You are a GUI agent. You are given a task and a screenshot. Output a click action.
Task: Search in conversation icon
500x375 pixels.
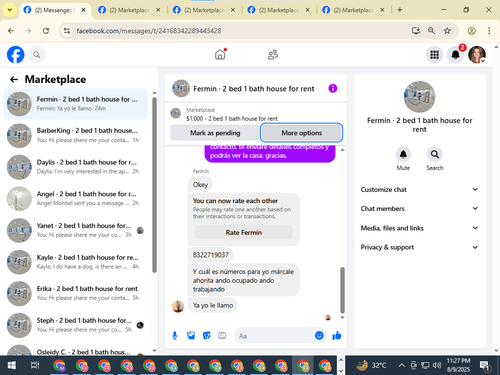(435, 154)
